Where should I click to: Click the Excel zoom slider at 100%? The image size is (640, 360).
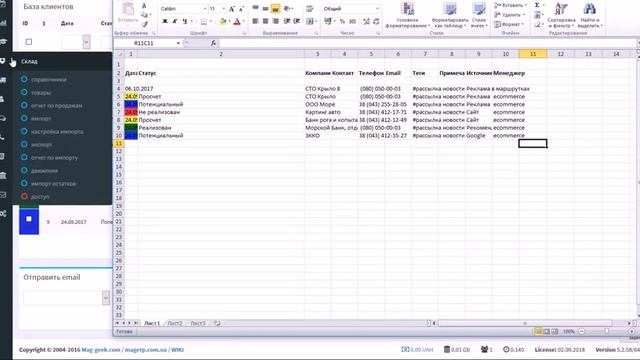click(606, 331)
